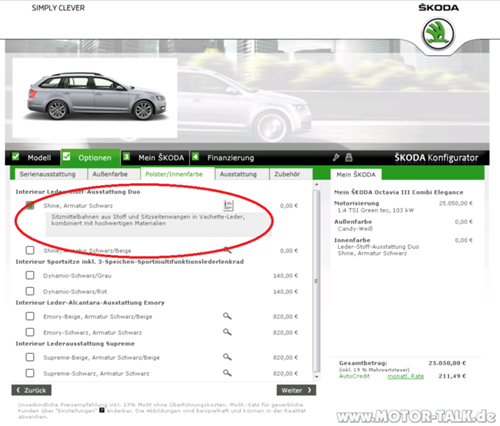This screenshot has width=500, height=426.
Task: Uncheck Shine, Armatur Schwarz option
Action: [30, 205]
